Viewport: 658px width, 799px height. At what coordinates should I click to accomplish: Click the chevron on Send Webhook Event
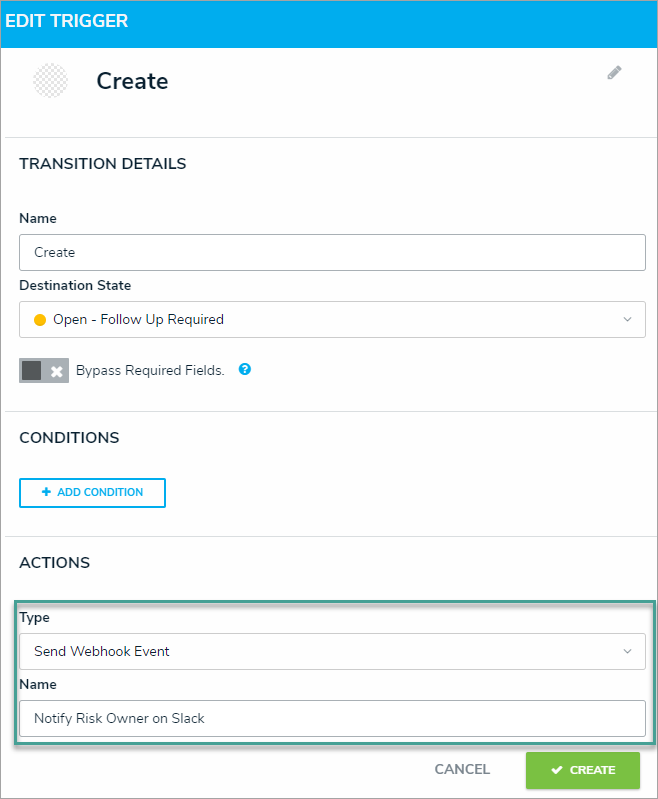coord(627,651)
